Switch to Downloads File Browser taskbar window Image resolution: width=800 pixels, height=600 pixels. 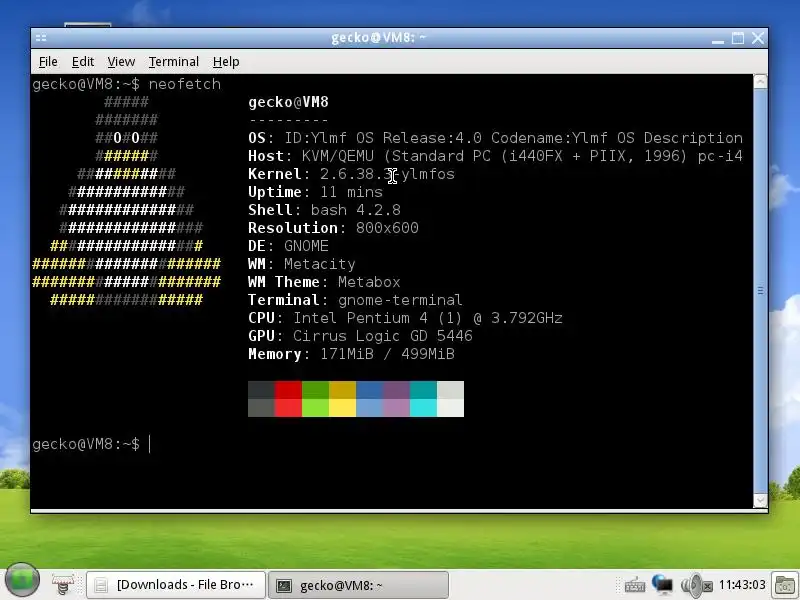[176, 585]
